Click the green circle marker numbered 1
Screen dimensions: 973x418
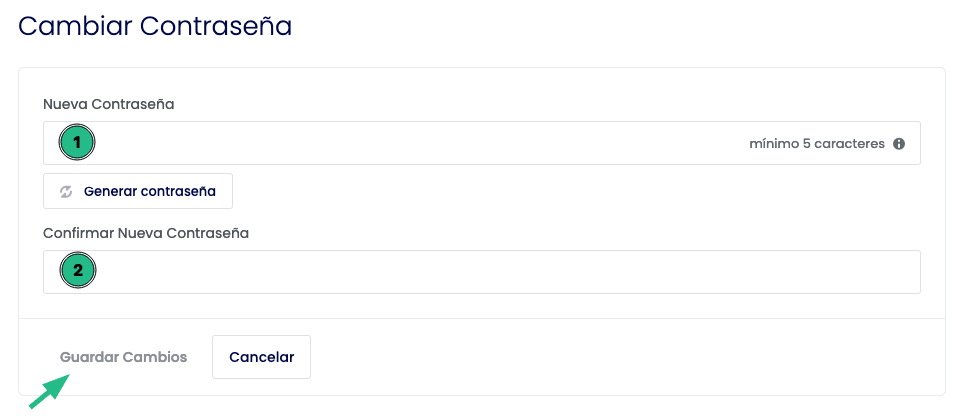coord(77,143)
